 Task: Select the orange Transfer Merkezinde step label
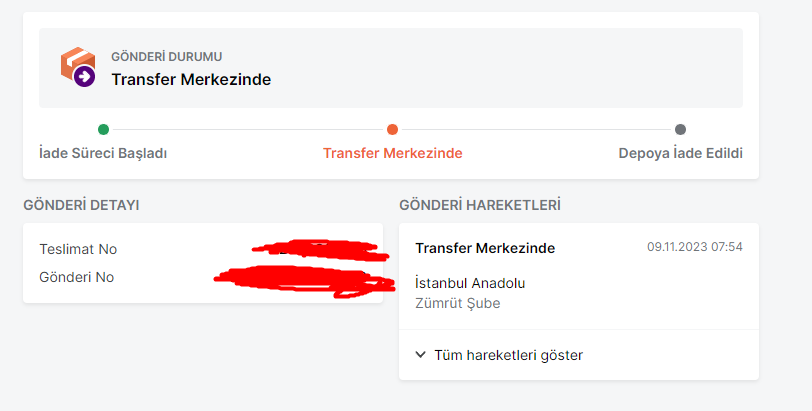pyautogui.click(x=392, y=154)
